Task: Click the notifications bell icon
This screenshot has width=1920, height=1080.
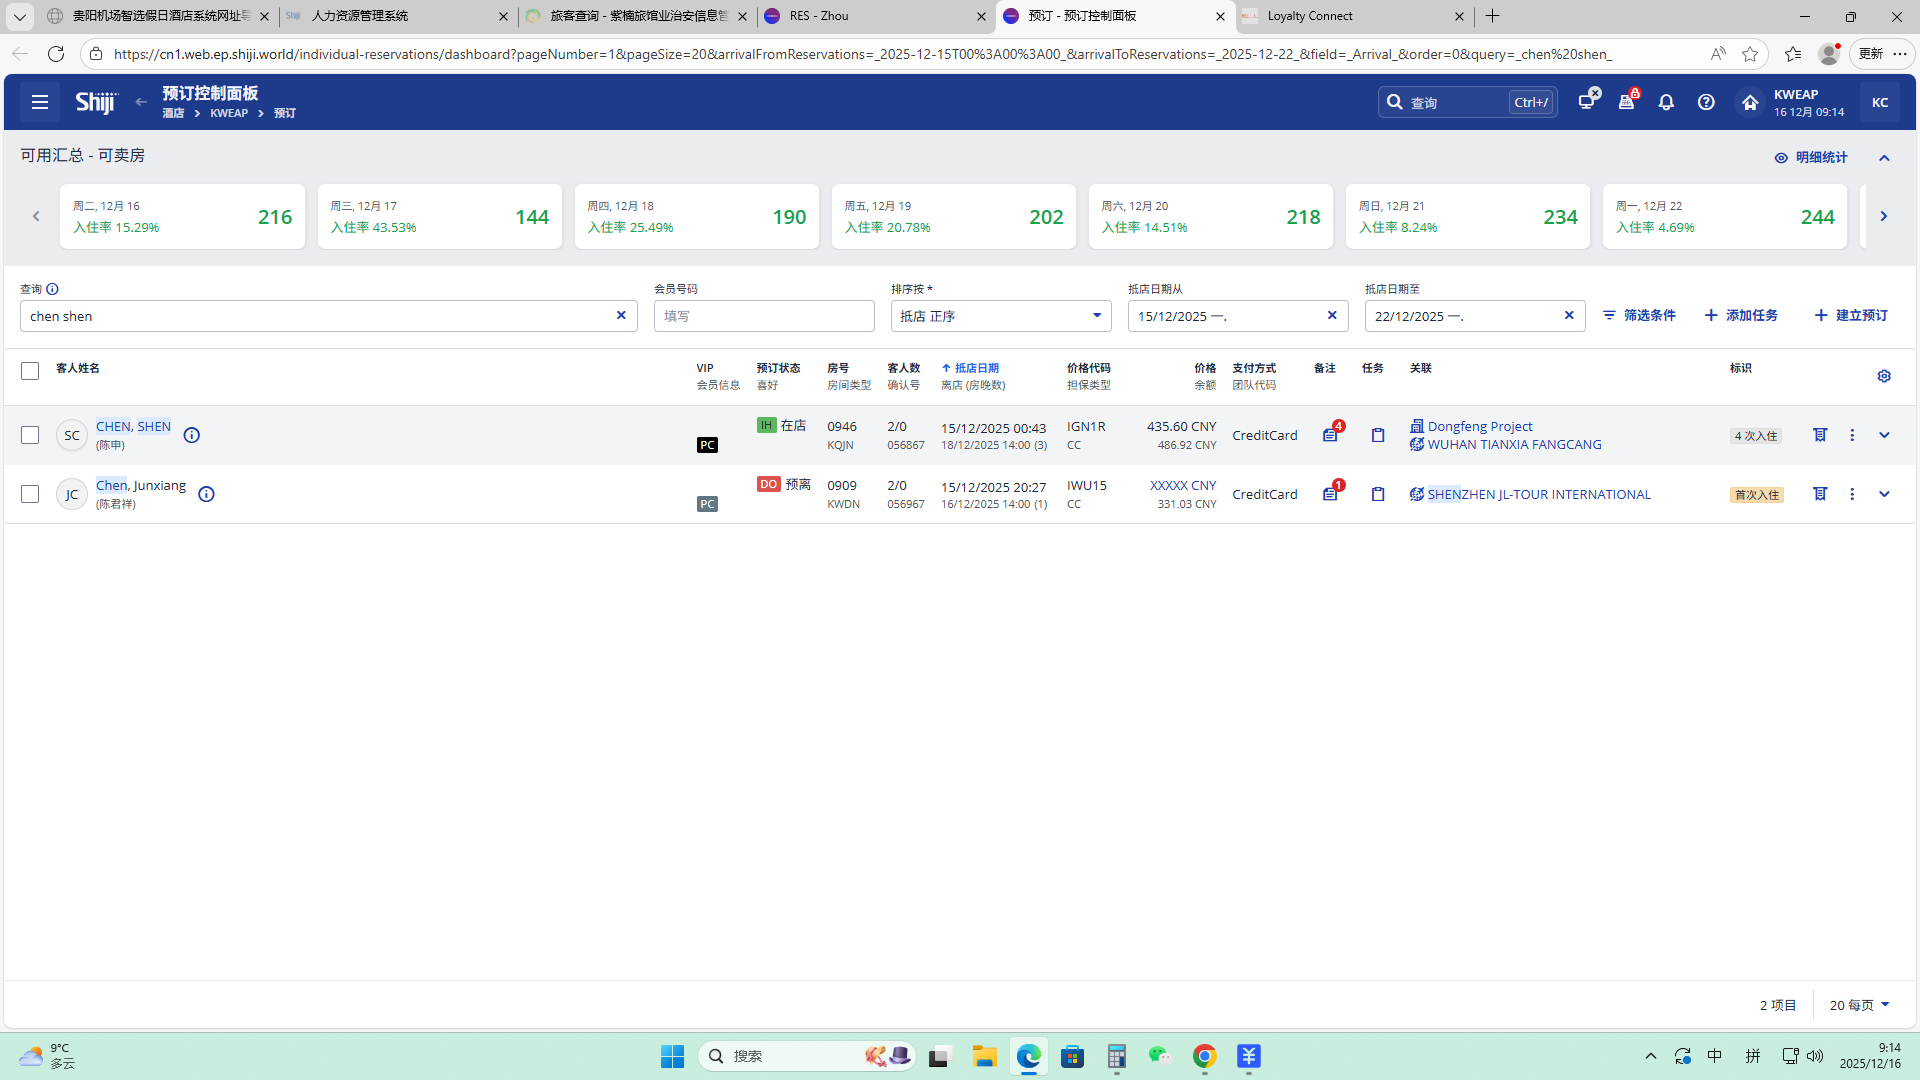Action: (x=1666, y=102)
